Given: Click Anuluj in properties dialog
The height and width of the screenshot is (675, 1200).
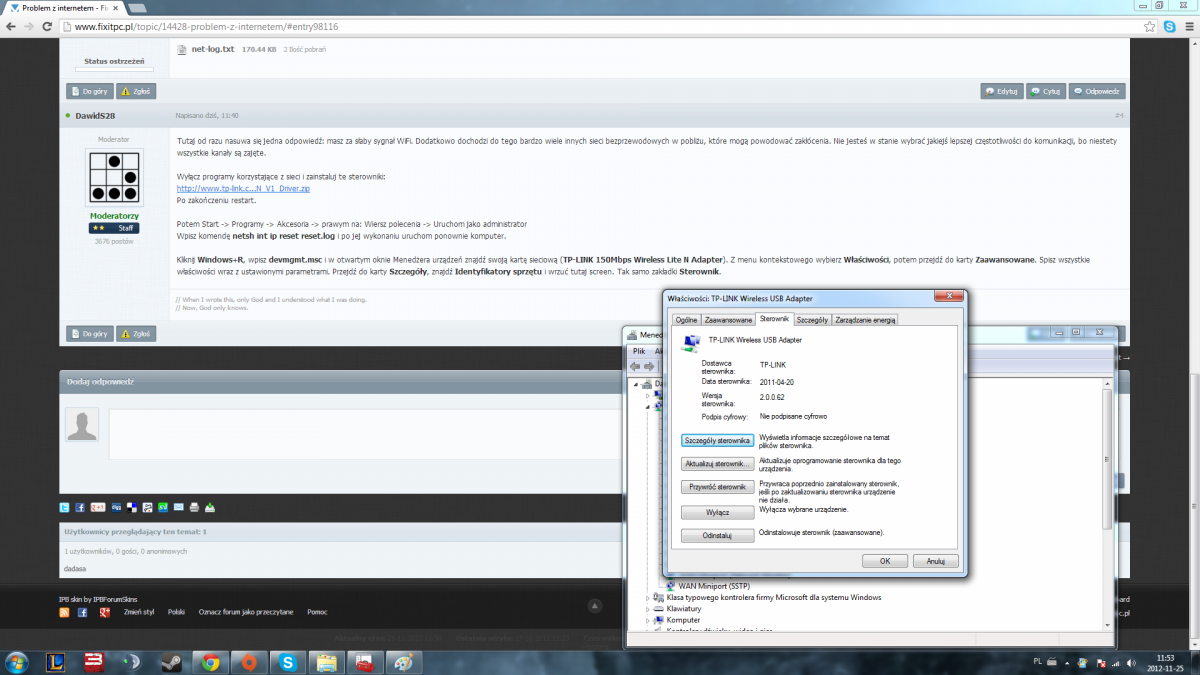Looking at the screenshot, I should coord(936,561).
